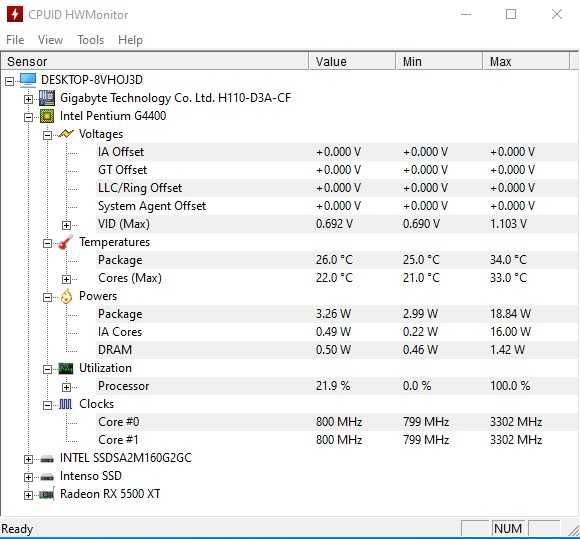The image size is (580, 539).
Task: Click the INTEL SSDSA2M160G2GC drive icon
Action: (x=47, y=459)
